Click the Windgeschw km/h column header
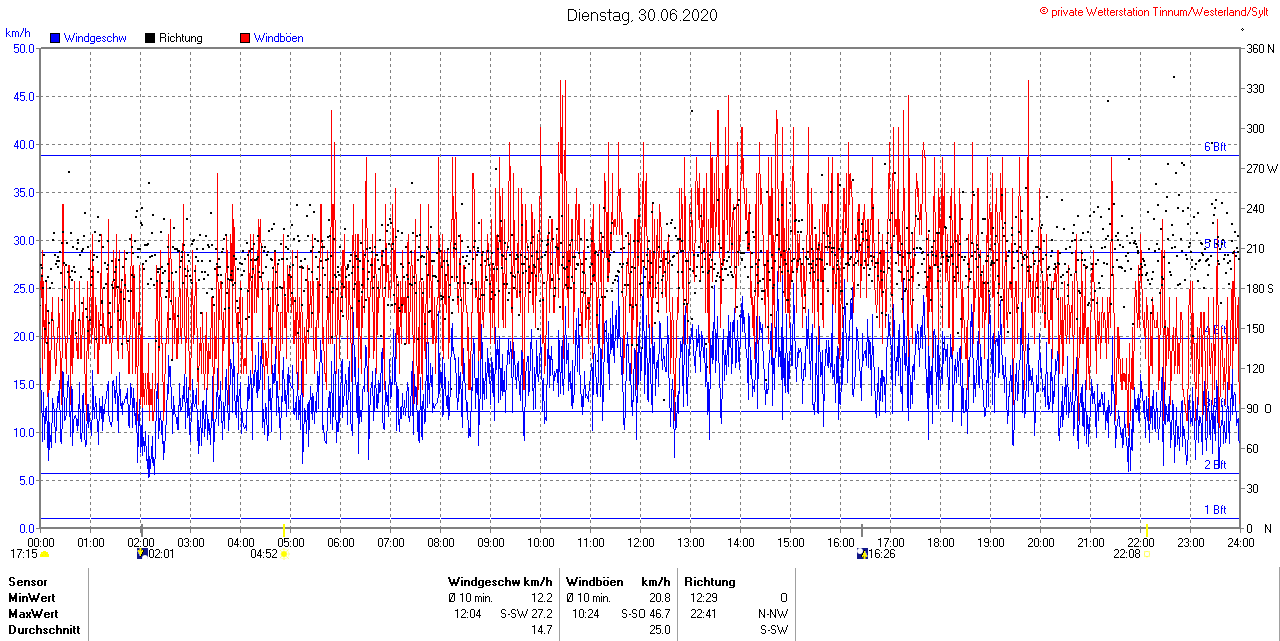This screenshot has height=641, width=1280. [501, 582]
